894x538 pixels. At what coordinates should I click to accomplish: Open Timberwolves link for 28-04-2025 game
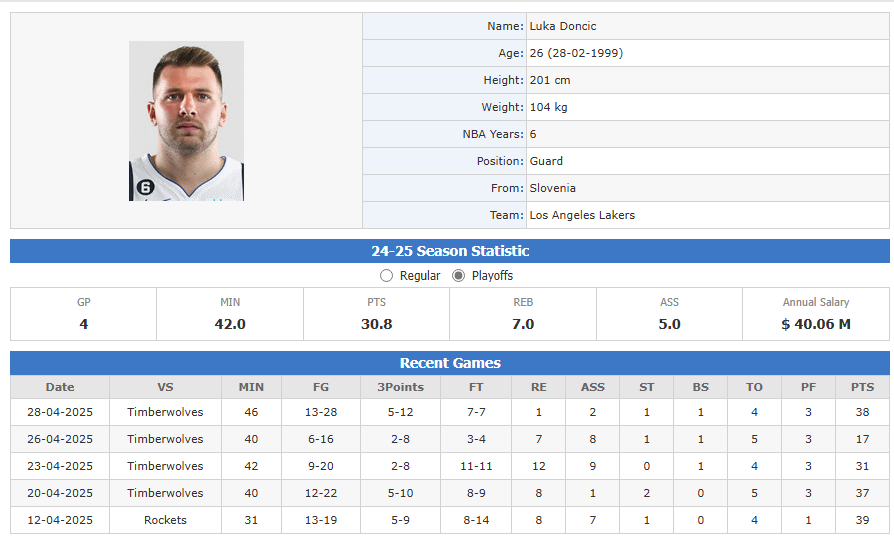[x=165, y=412]
